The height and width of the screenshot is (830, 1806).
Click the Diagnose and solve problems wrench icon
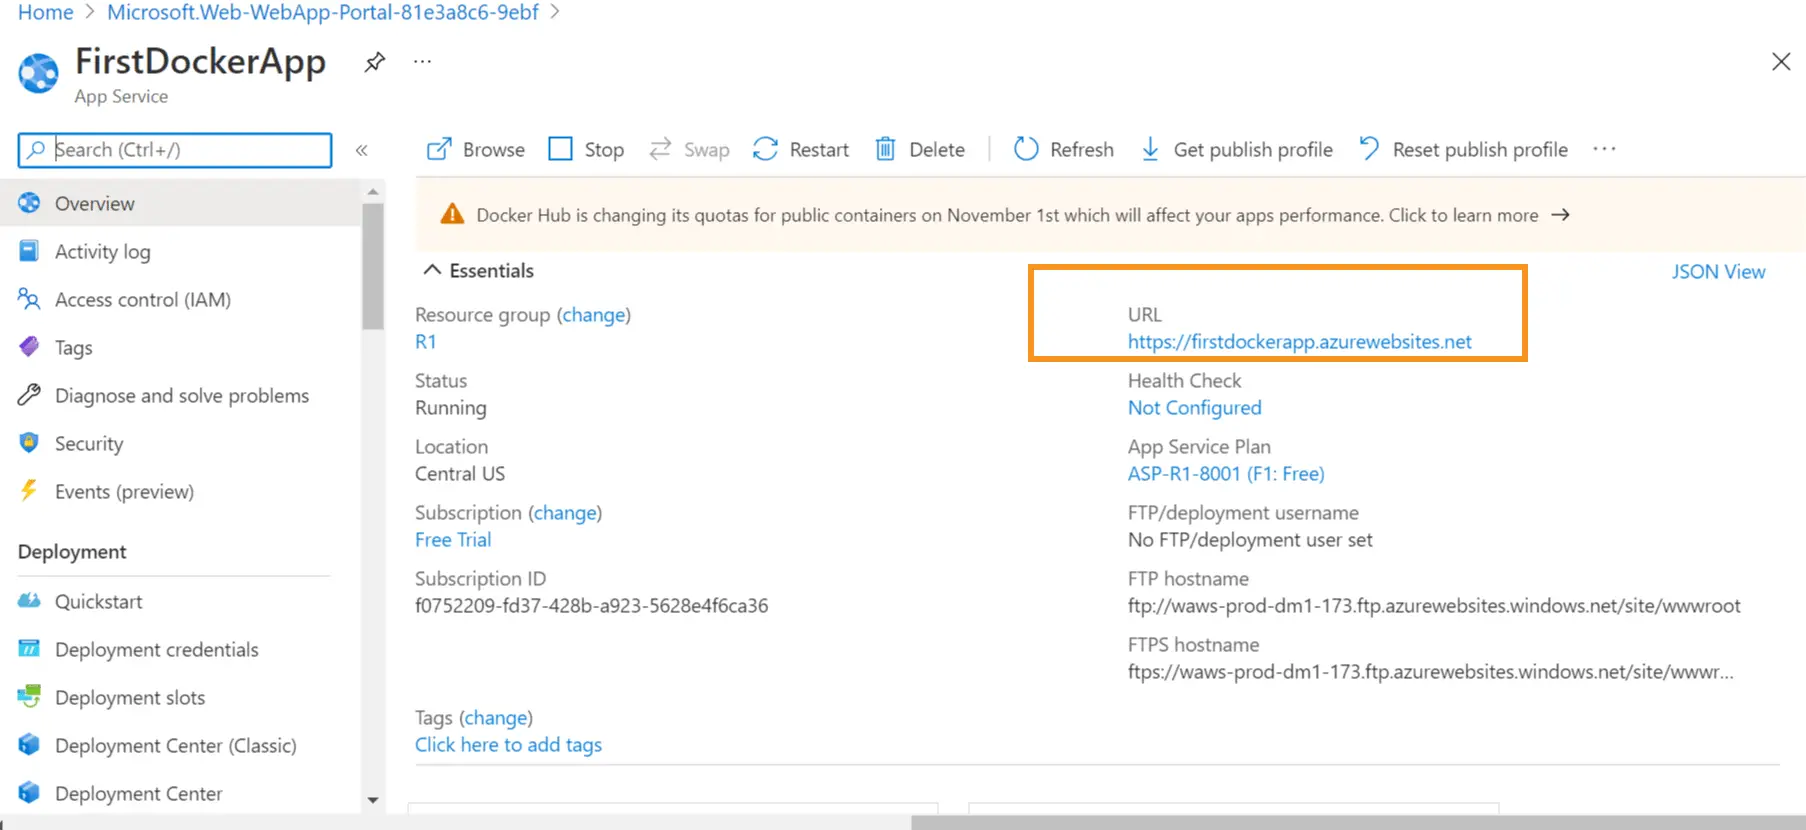(x=29, y=395)
